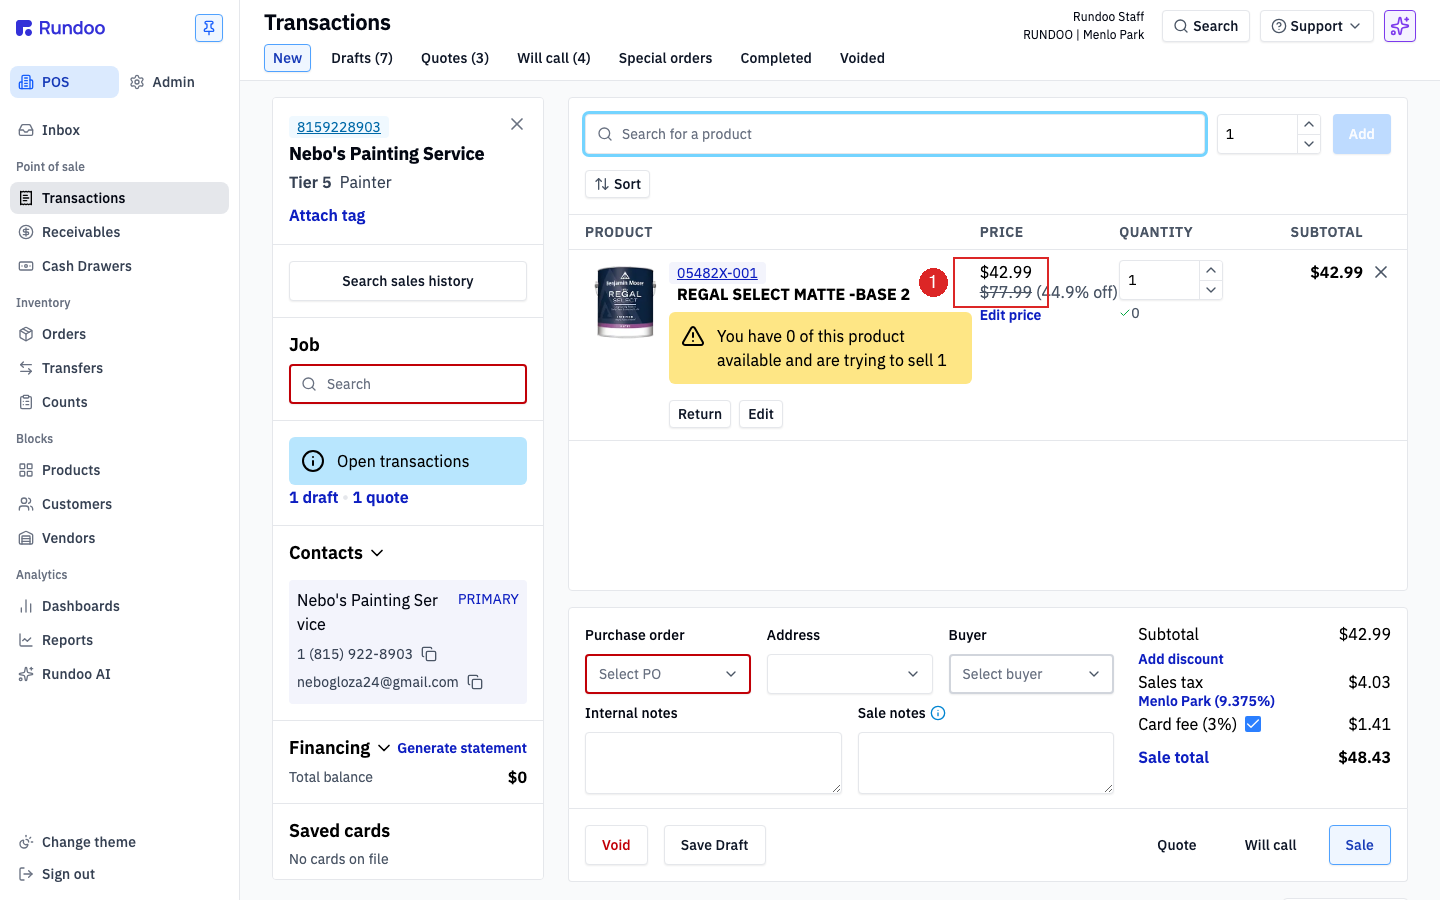1440x900 pixels.
Task: Open the Select PO dropdown
Action: (668, 674)
